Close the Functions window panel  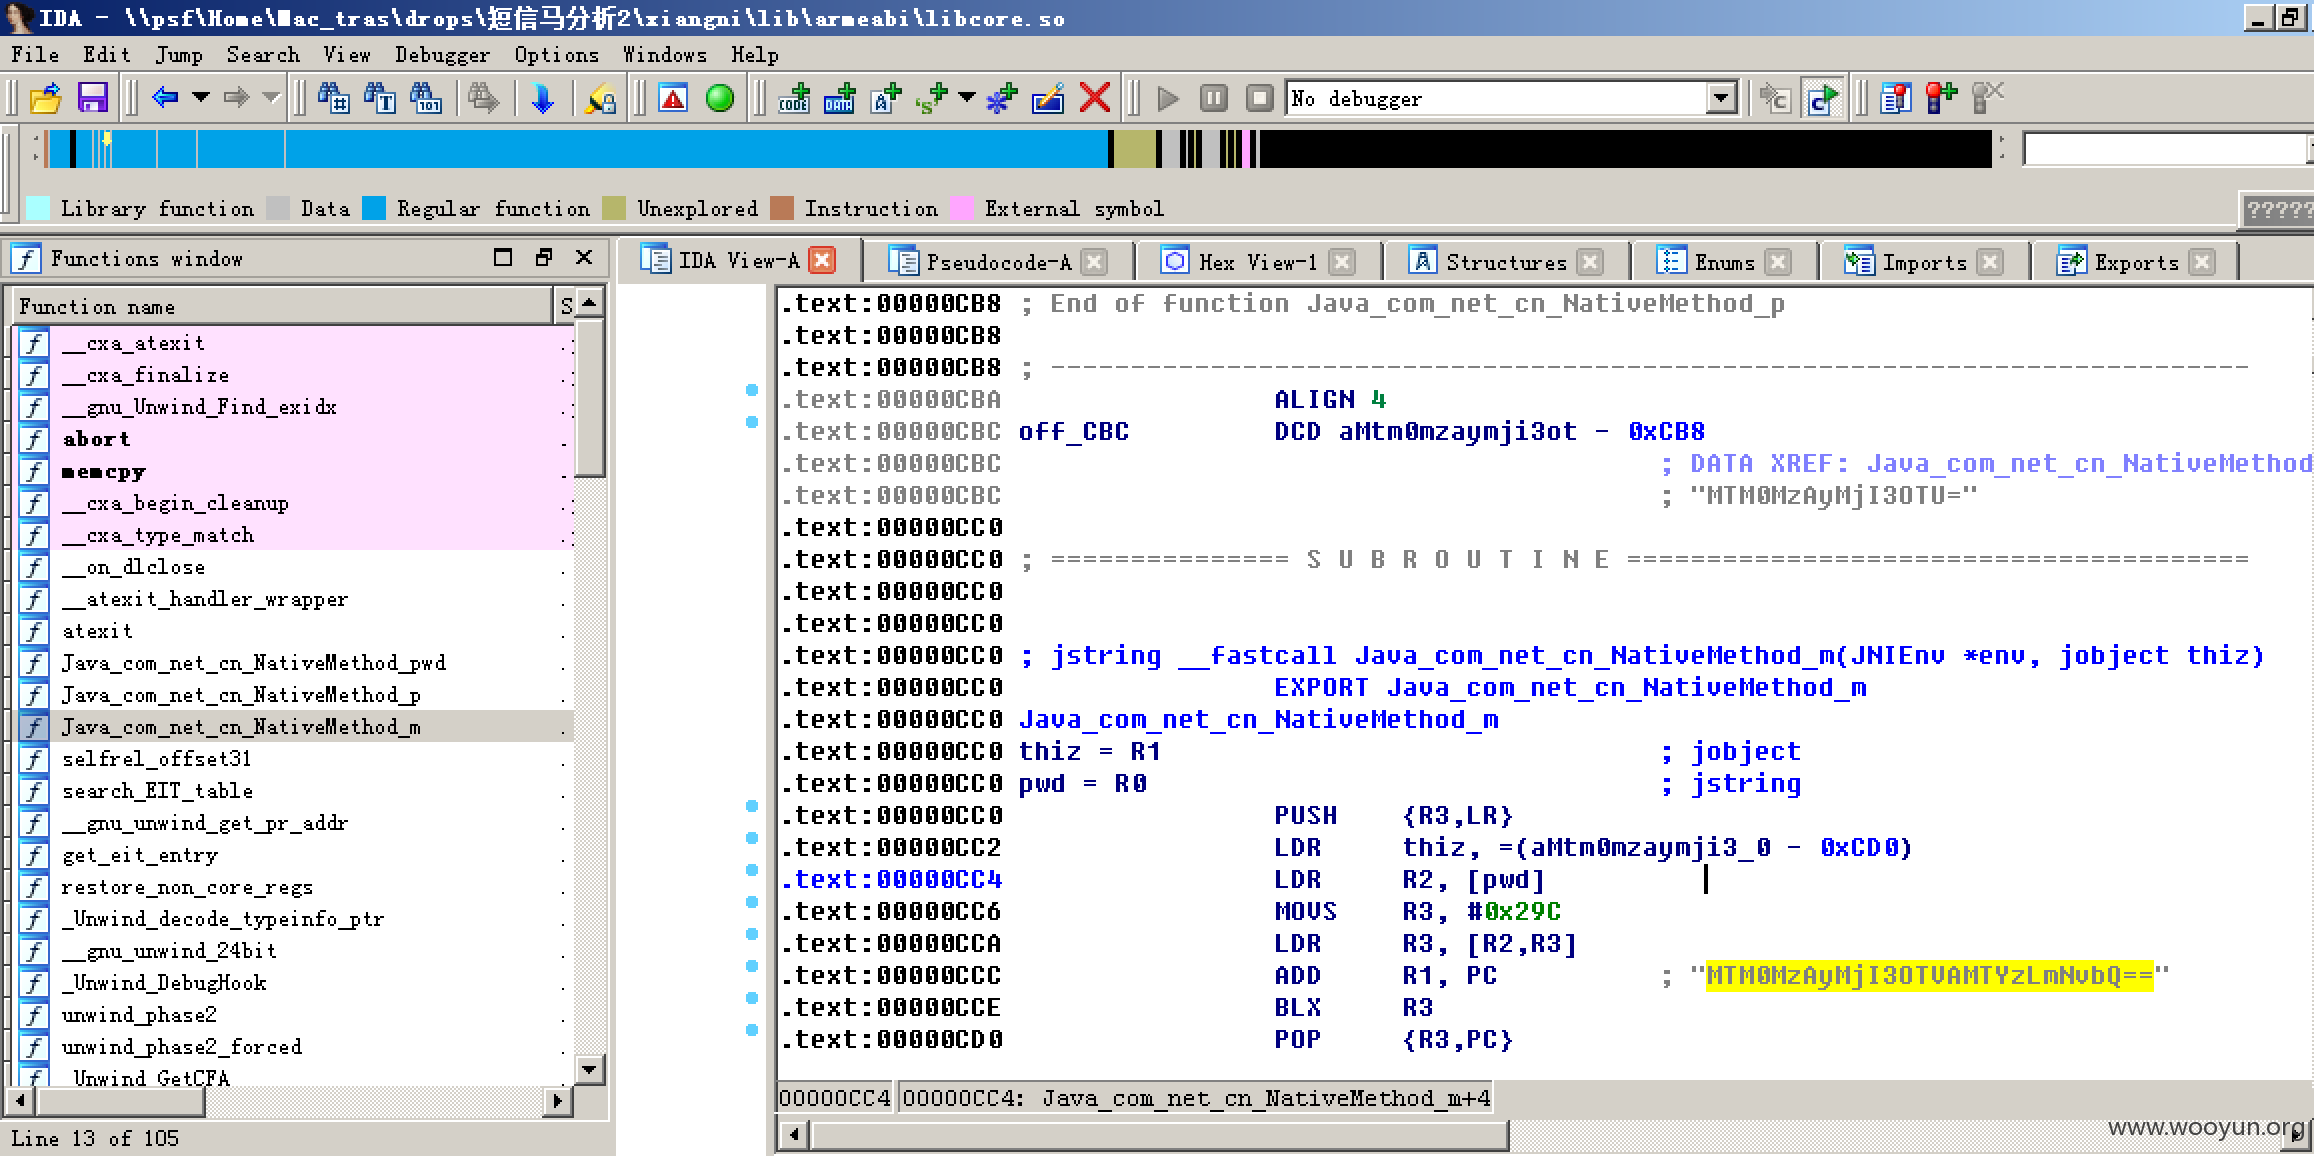click(x=584, y=258)
